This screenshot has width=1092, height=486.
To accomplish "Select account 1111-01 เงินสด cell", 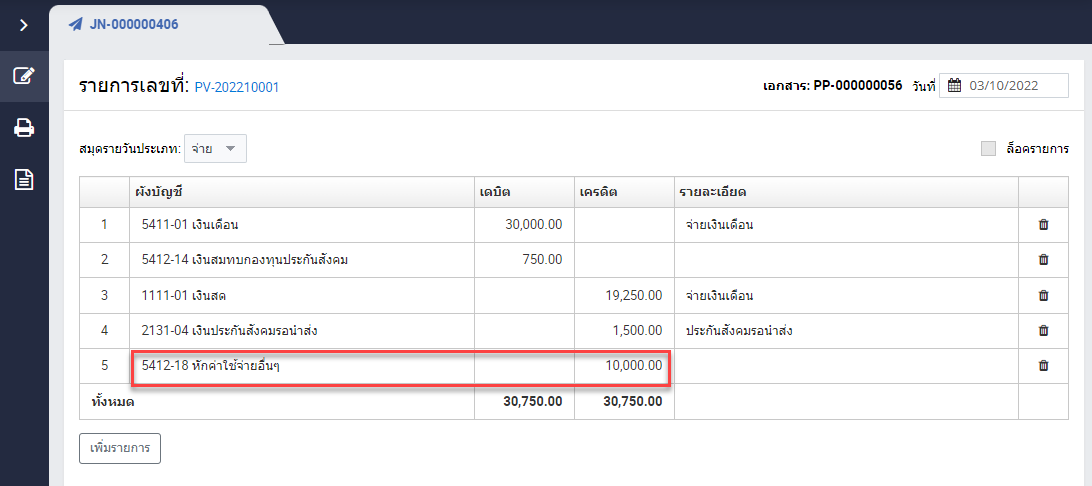I will 302,295.
